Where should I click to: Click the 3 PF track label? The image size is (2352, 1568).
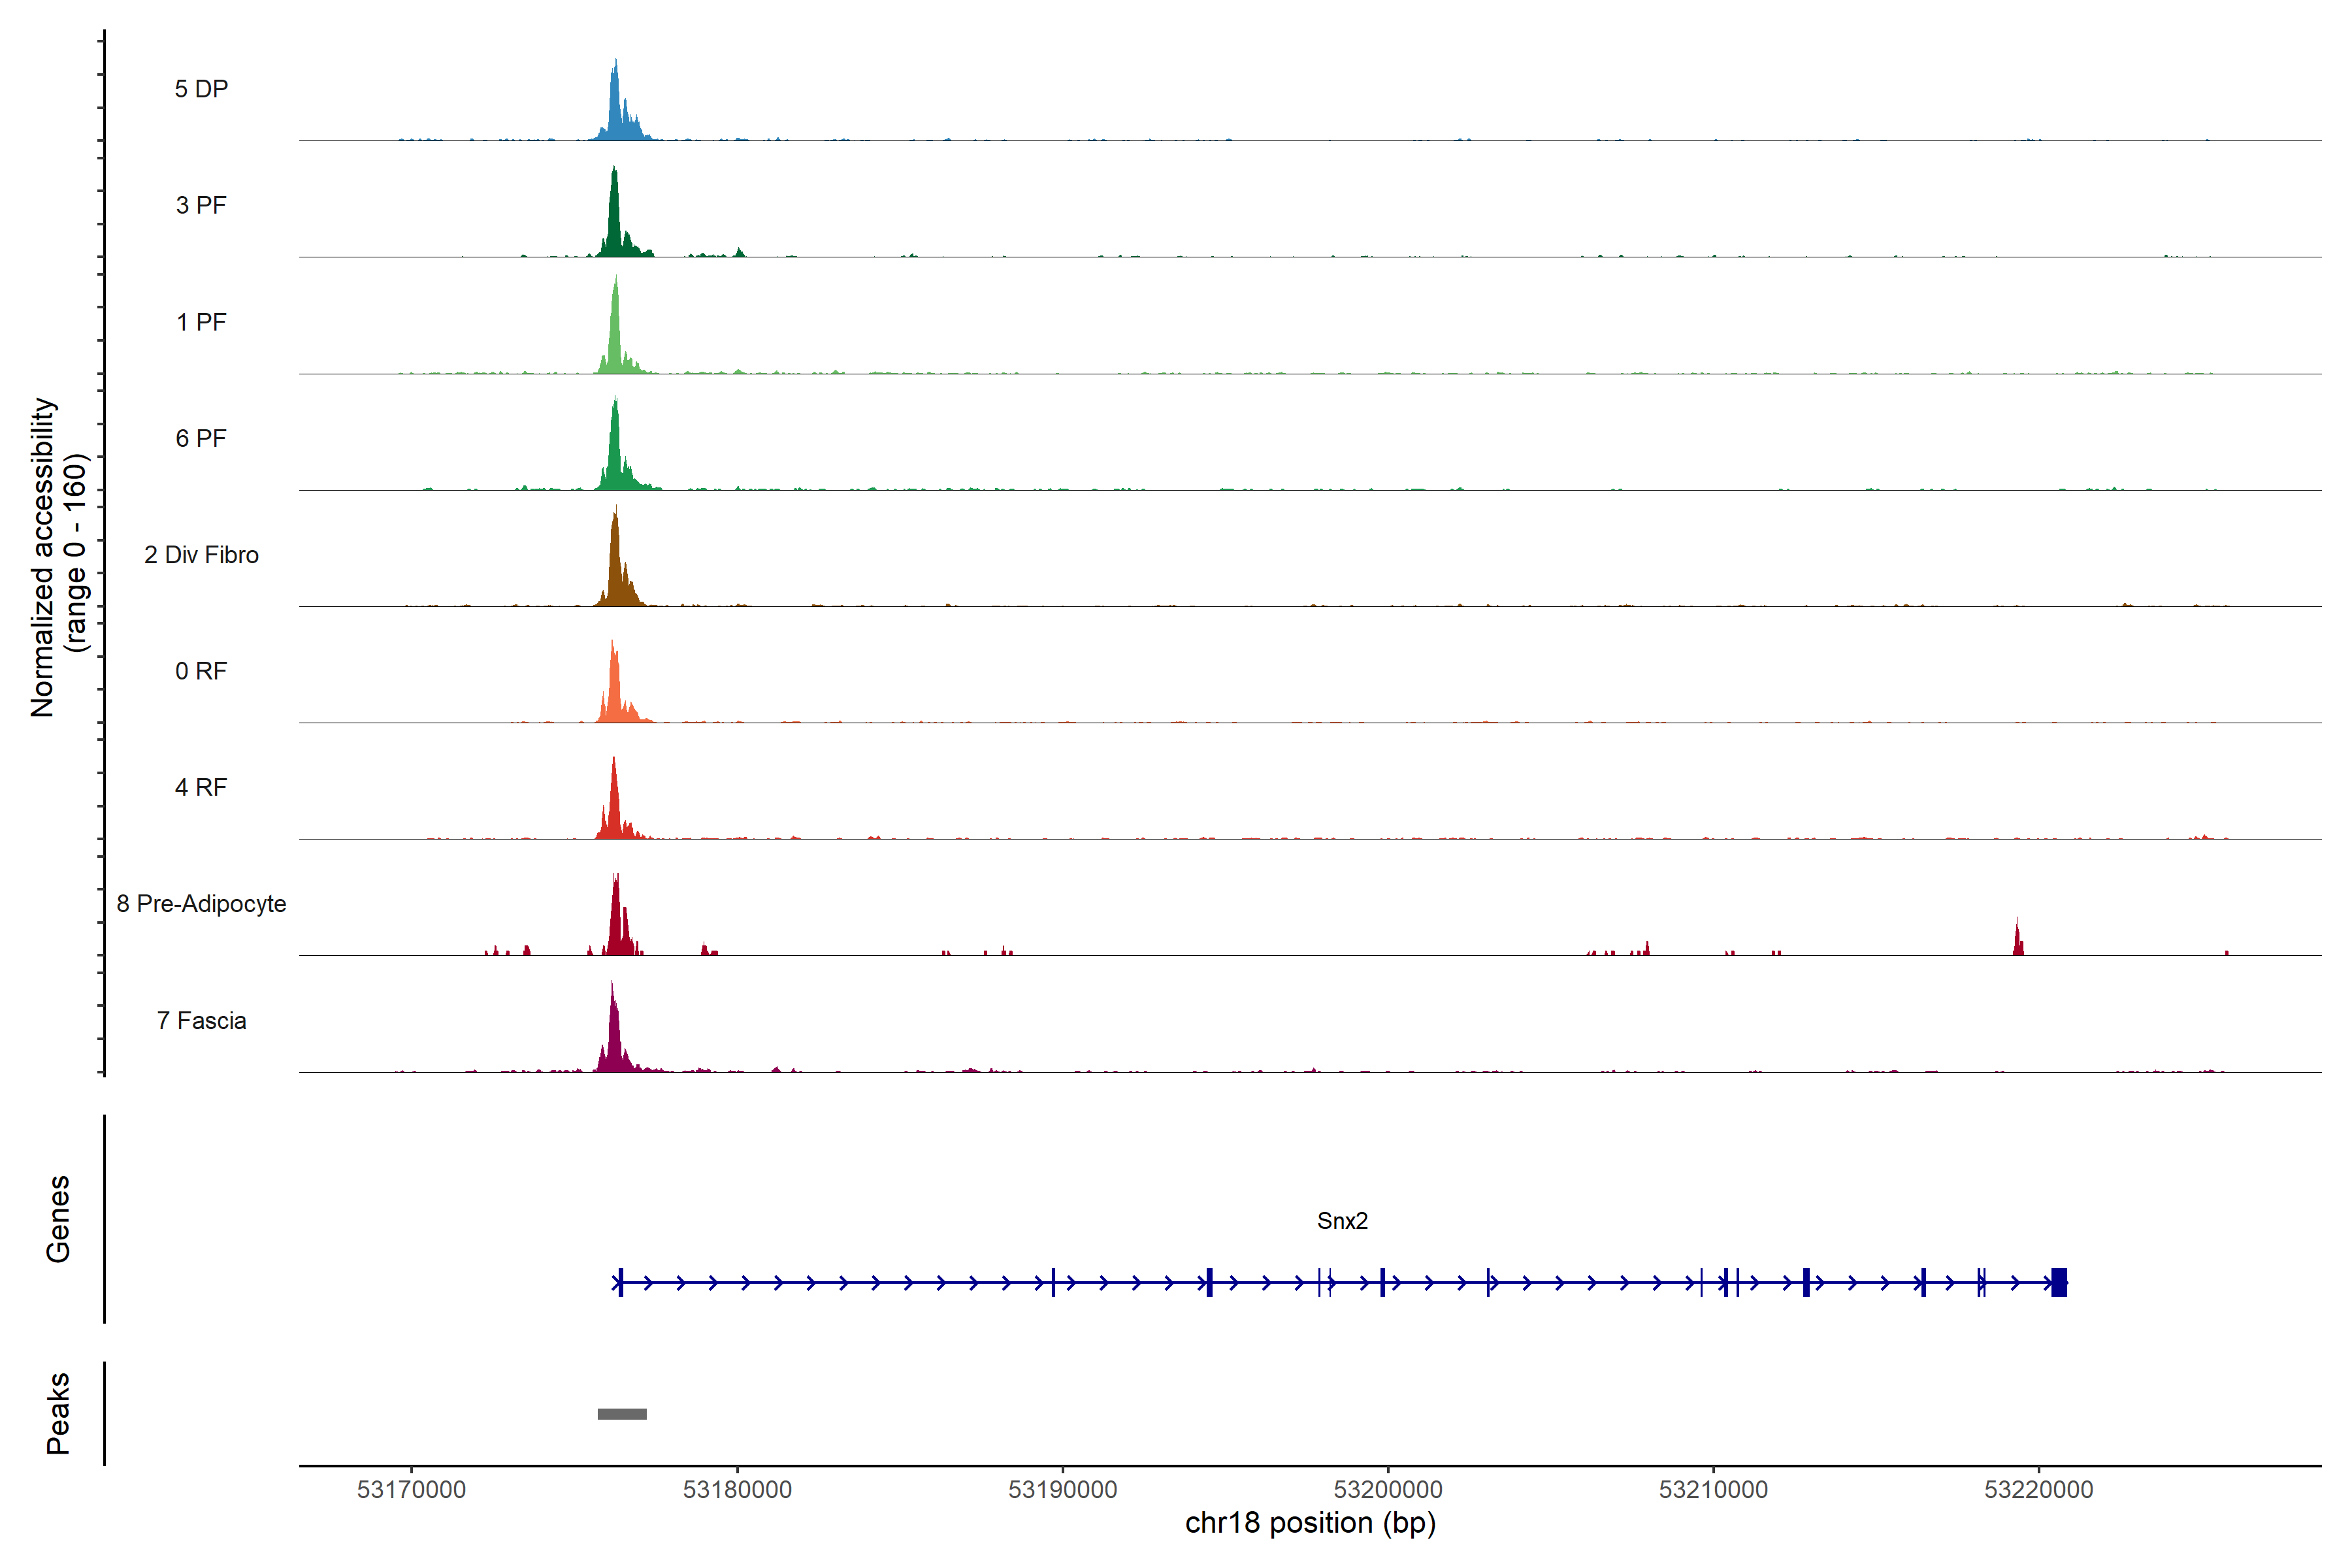(x=201, y=205)
